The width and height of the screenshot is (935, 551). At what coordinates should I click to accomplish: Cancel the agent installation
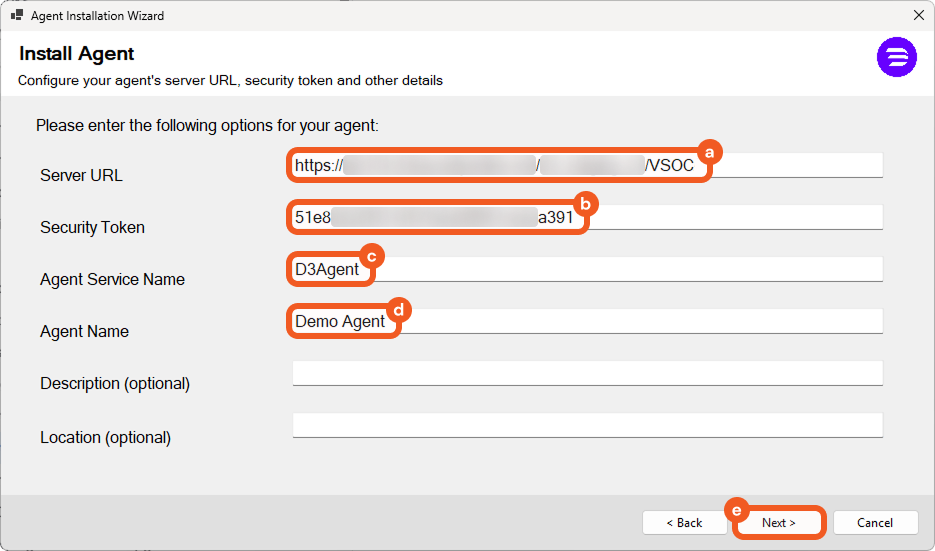coord(875,522)
